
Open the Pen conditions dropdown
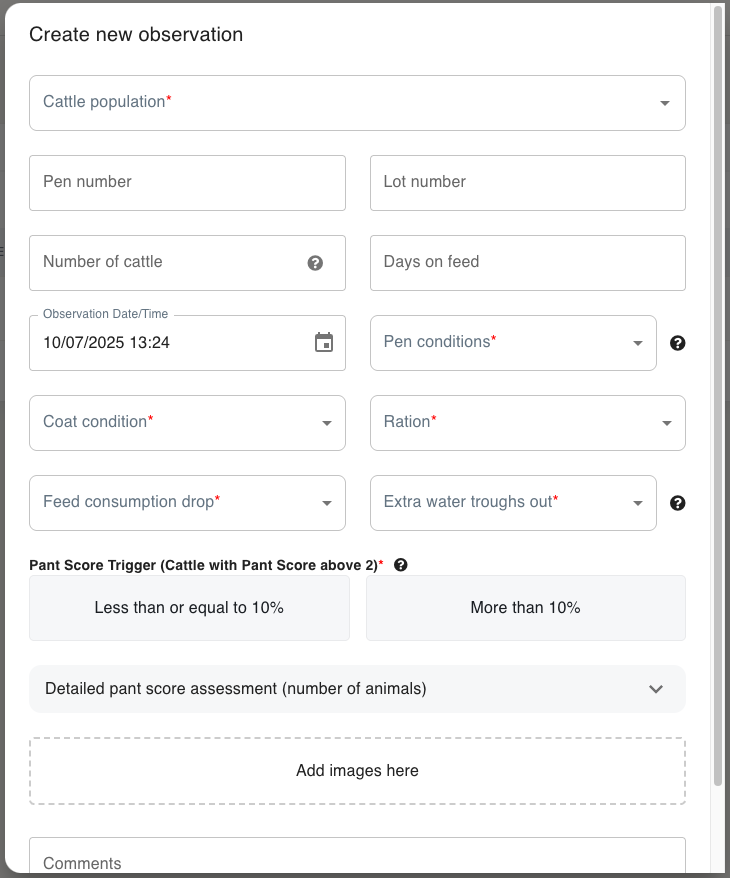pos(513,343)
